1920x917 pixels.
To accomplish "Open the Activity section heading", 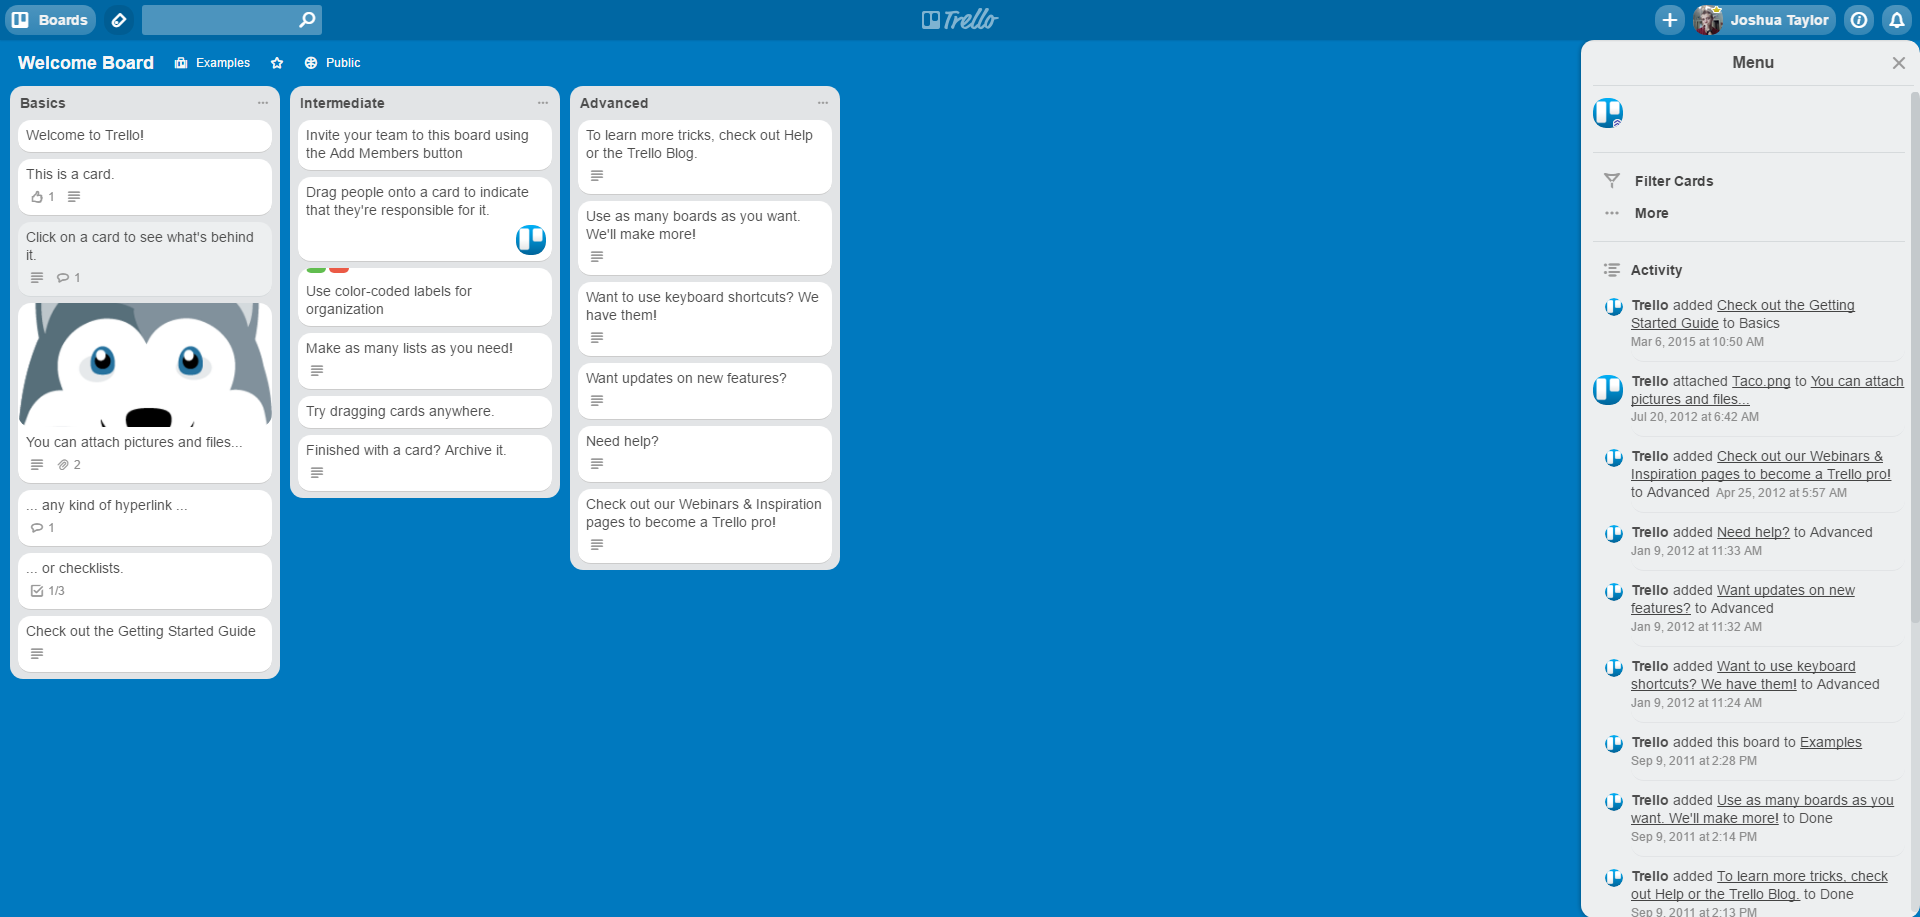I will pos(1656,270).
